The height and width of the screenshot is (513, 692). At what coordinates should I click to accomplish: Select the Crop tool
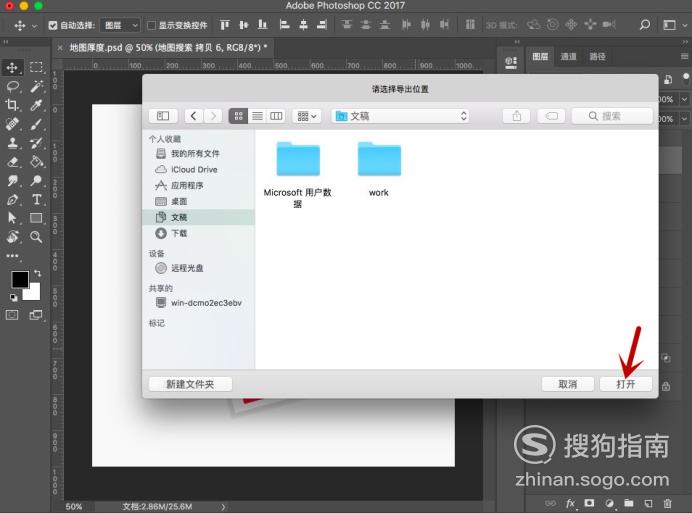[x=12, y=105]
